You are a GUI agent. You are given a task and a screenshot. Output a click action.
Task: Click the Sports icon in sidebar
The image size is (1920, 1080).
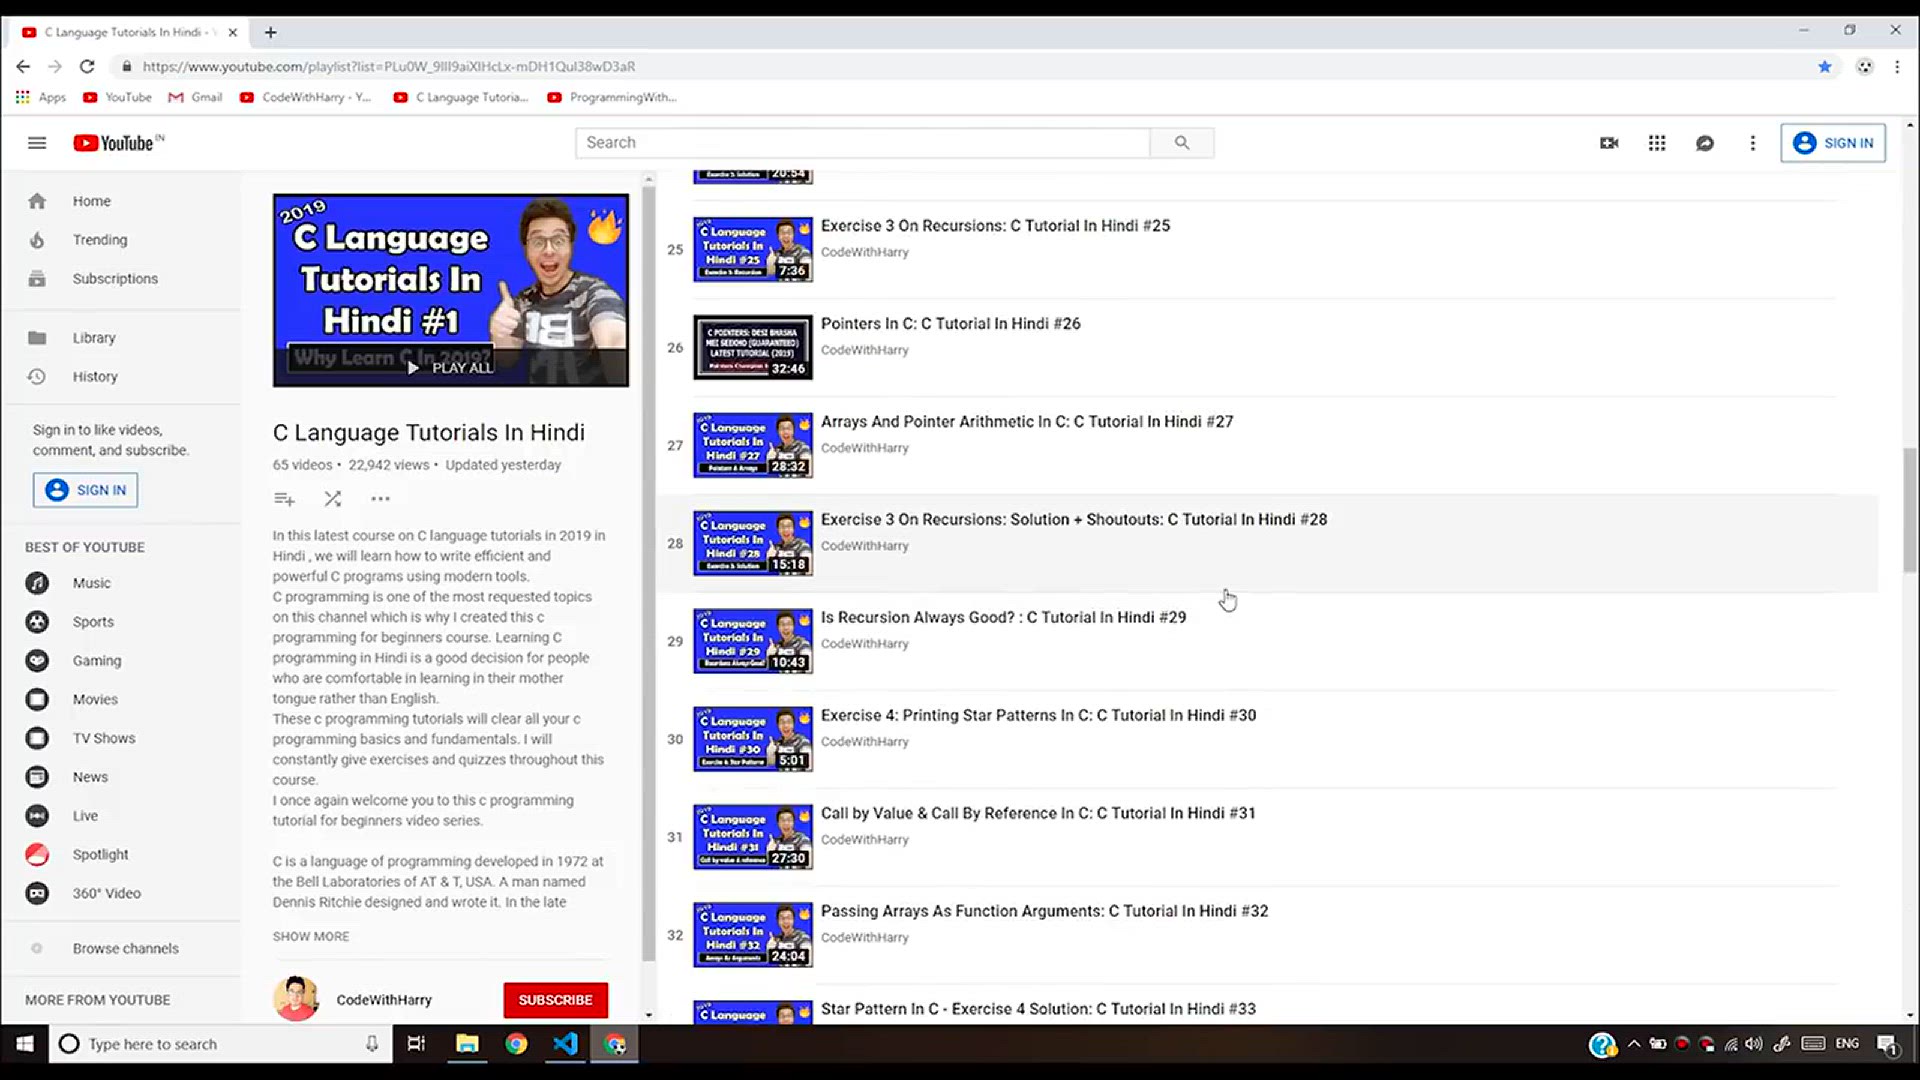[37, 622]
